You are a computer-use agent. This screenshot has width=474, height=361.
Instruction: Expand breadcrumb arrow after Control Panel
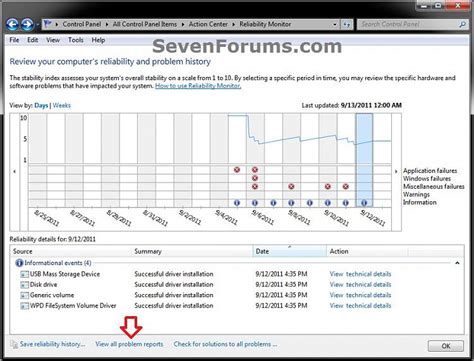(107, 24)
